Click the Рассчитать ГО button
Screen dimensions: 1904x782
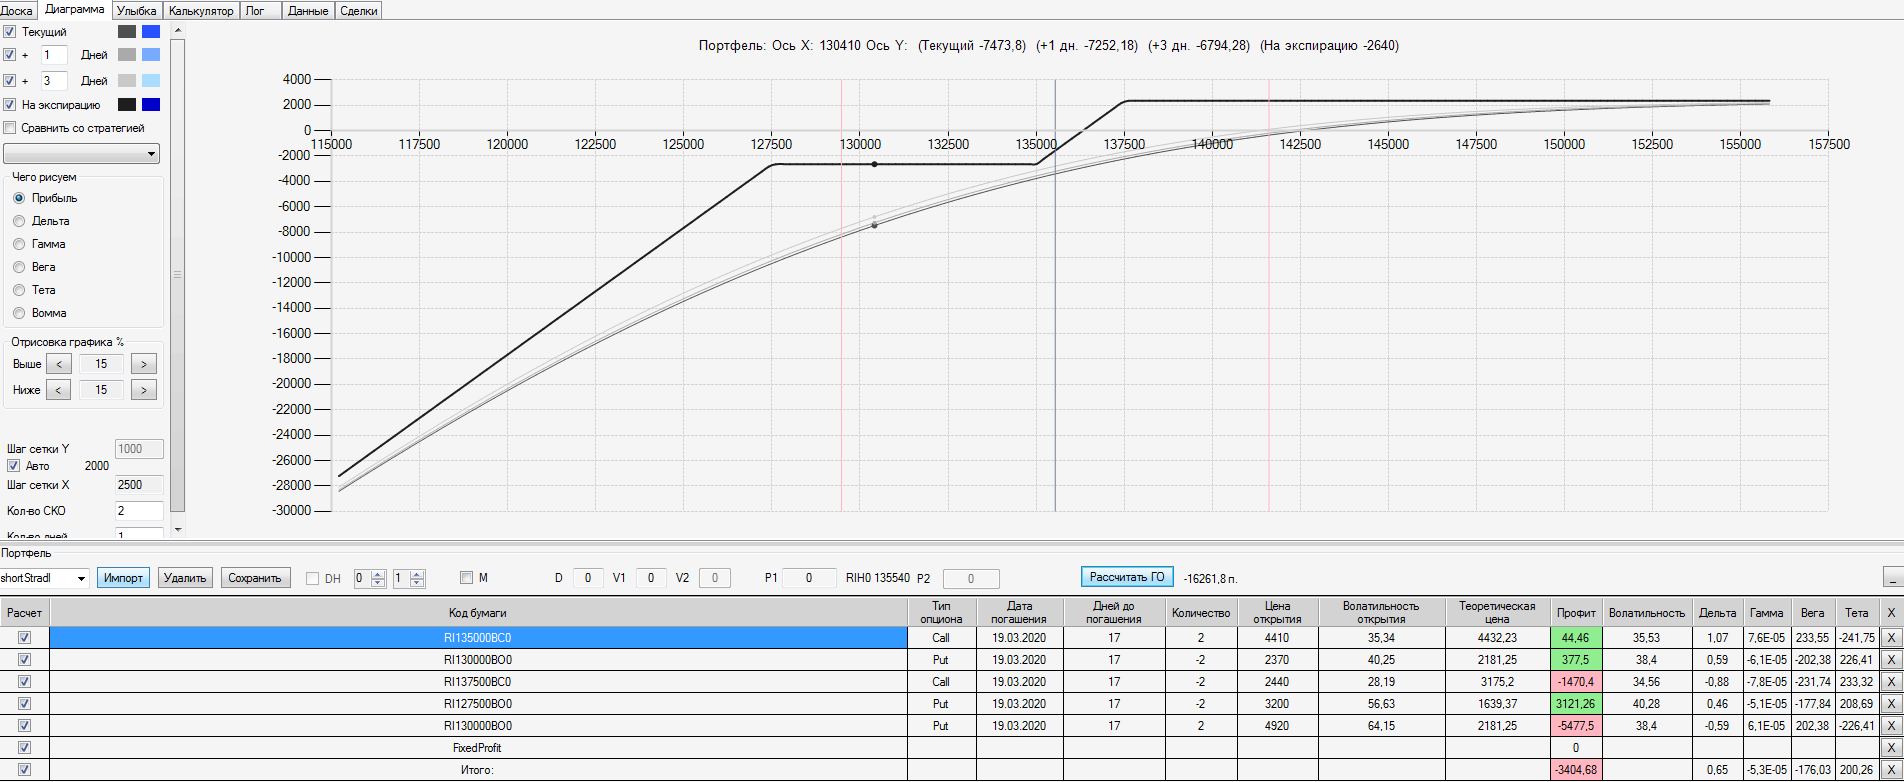tap(1128, 577)
